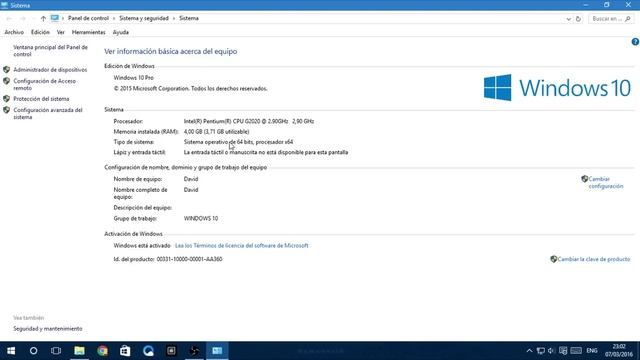Select product ID 00331-10000-00001-AA360 text
The width and height of the screenshot is (640, 360).
pyautogui.click(x=189, y=259)
